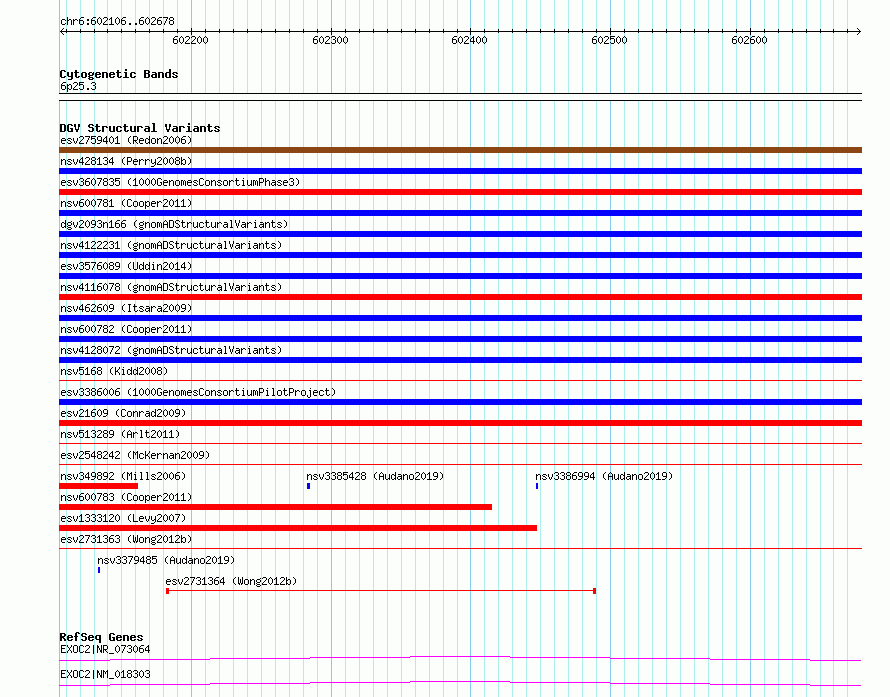Open nsv600781 (Cooper2011) variant label
The height and width of the screenshot is (697, 890).
coord(126,203)
